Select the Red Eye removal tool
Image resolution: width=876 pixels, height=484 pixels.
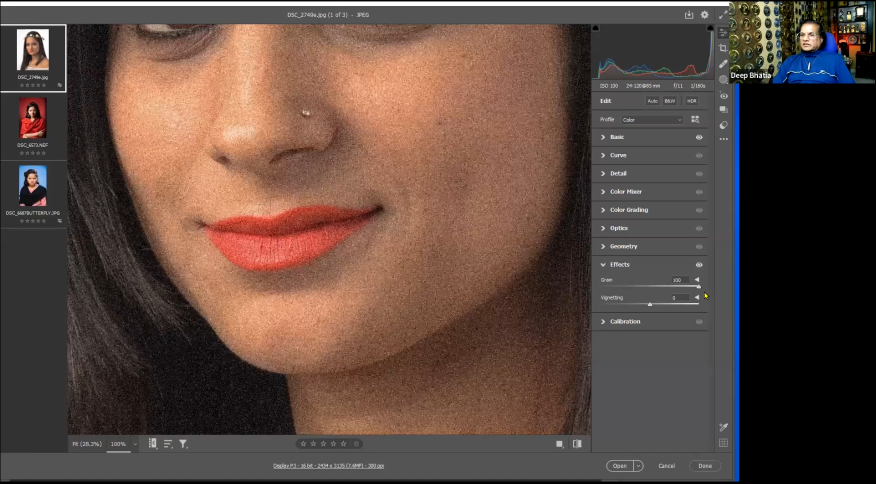point(723,96)
